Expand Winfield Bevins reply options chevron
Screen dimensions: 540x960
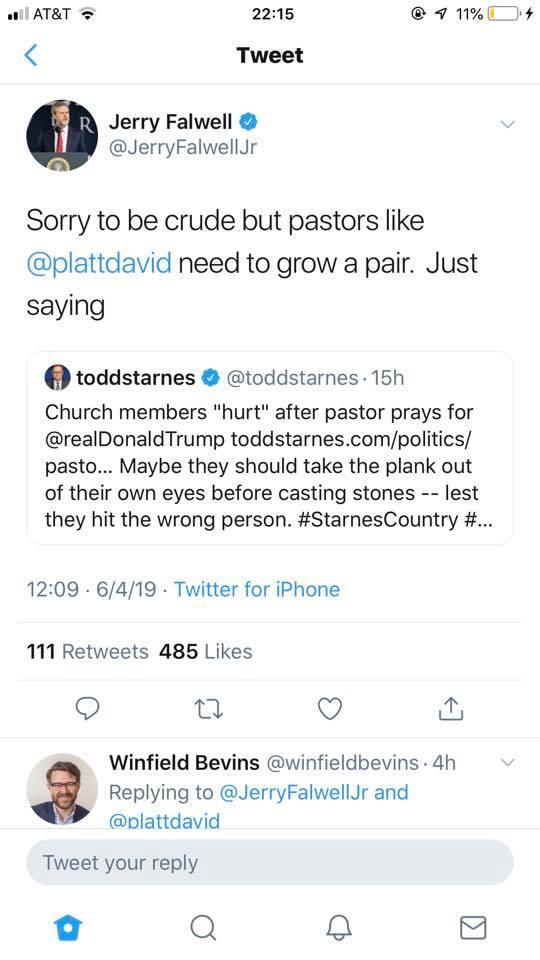click(508, 762)
